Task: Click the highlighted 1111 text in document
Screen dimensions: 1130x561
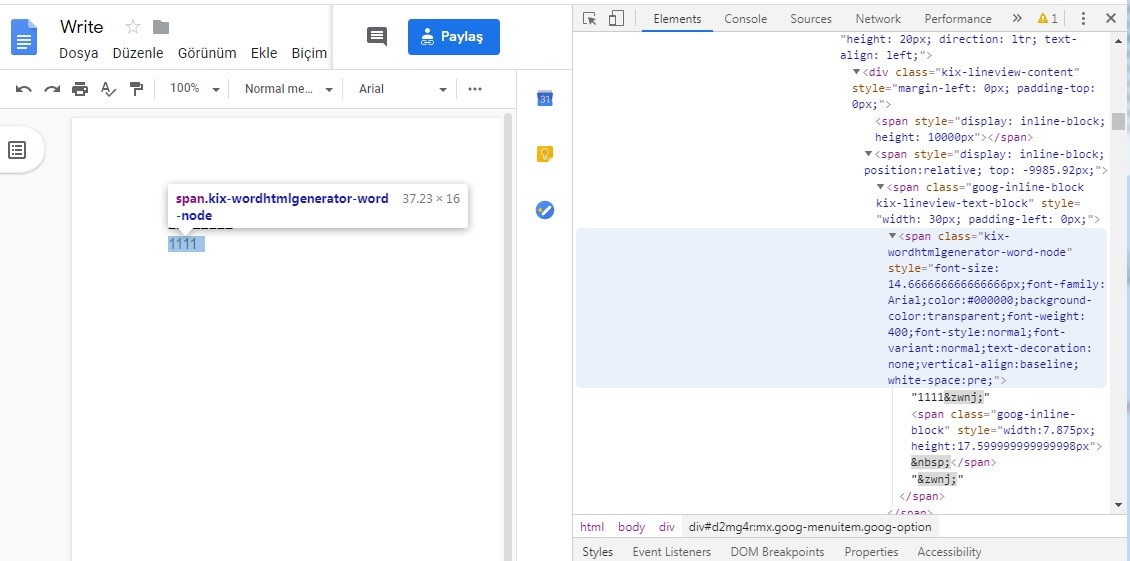Action: click(x=186, y=244)
